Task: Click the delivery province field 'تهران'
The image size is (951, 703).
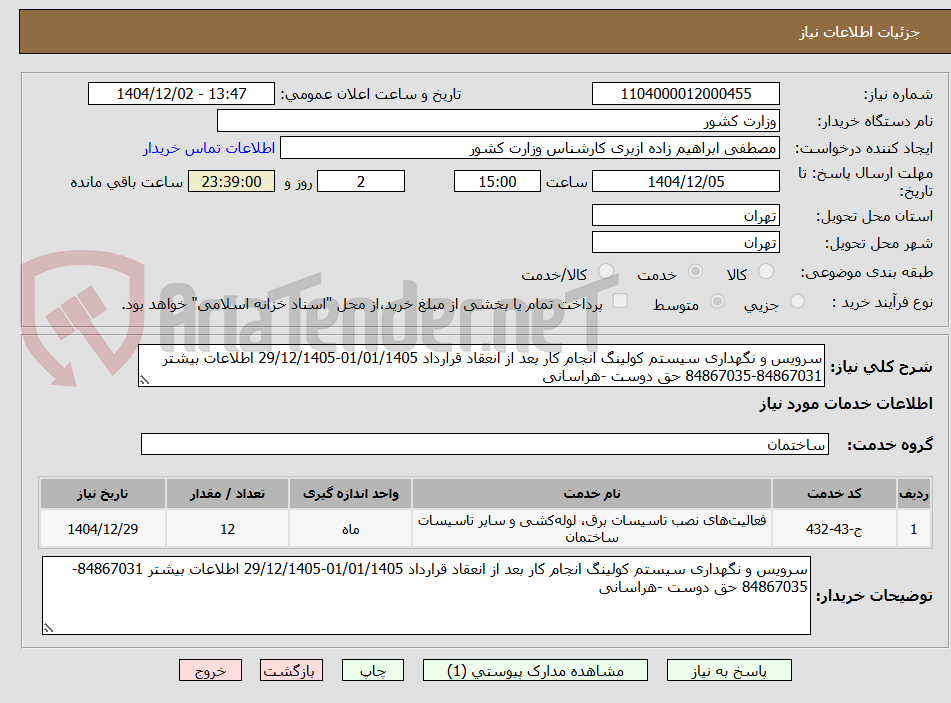Action: click(685, 215)
